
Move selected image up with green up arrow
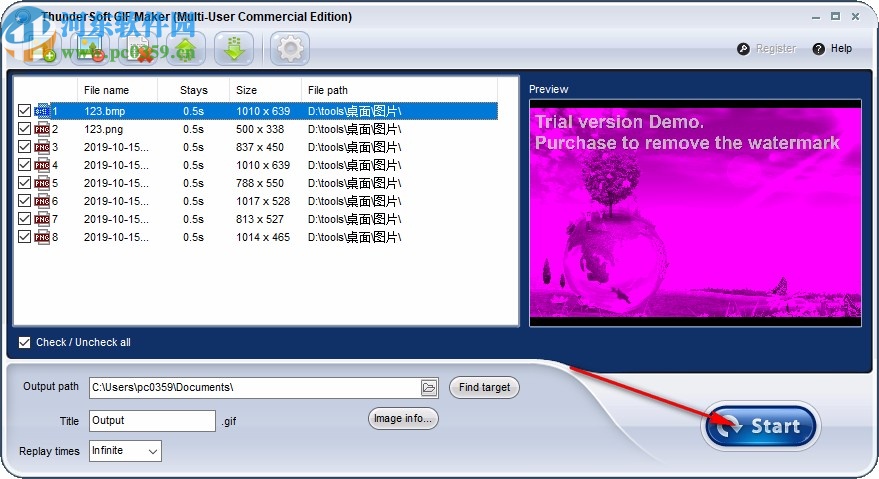point(186,49)
